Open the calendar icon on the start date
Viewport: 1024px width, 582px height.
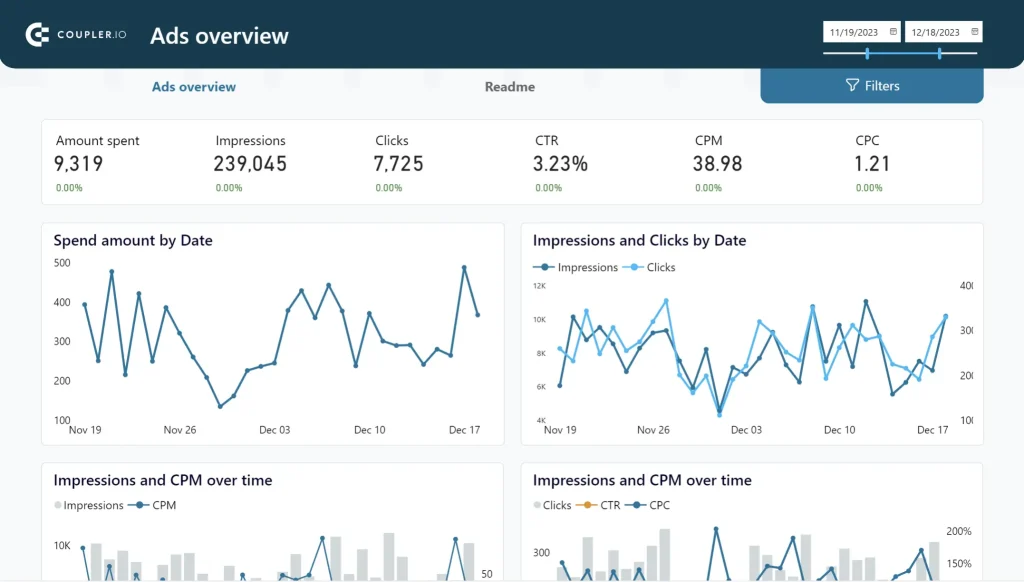(x=893, y=31)
